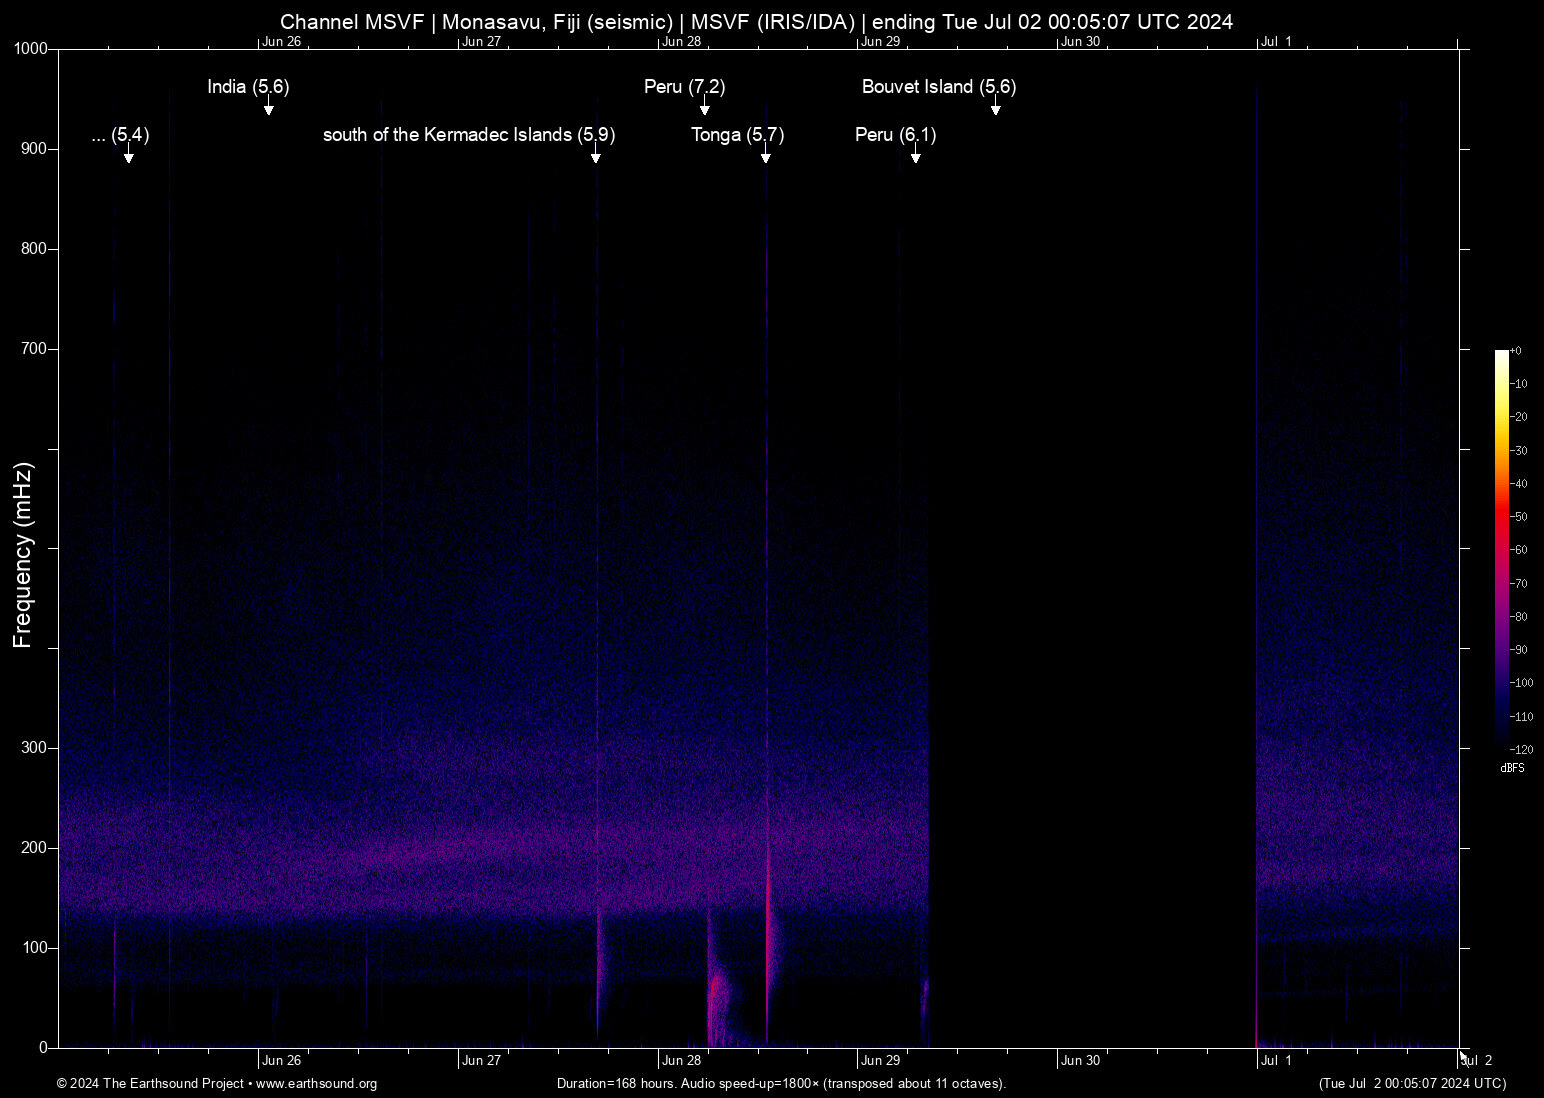The width and height of the screenshot is (1544, 1098).
Task: Click the 'Frequency (mHz)' axis title
Action: coord(23,555)
